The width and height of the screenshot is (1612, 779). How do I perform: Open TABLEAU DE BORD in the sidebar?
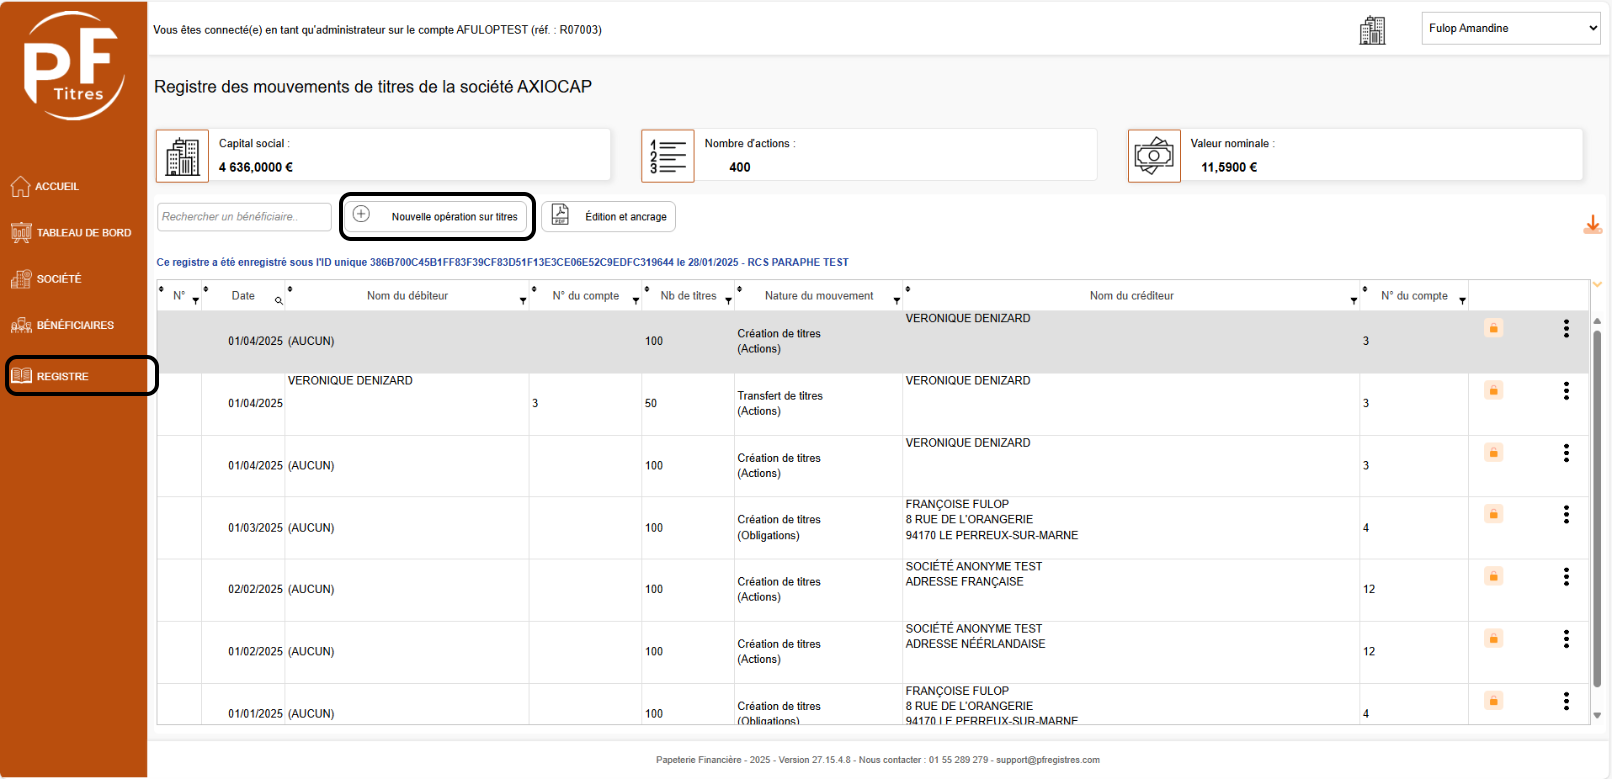pyautogui.click(x=71, y=232)
